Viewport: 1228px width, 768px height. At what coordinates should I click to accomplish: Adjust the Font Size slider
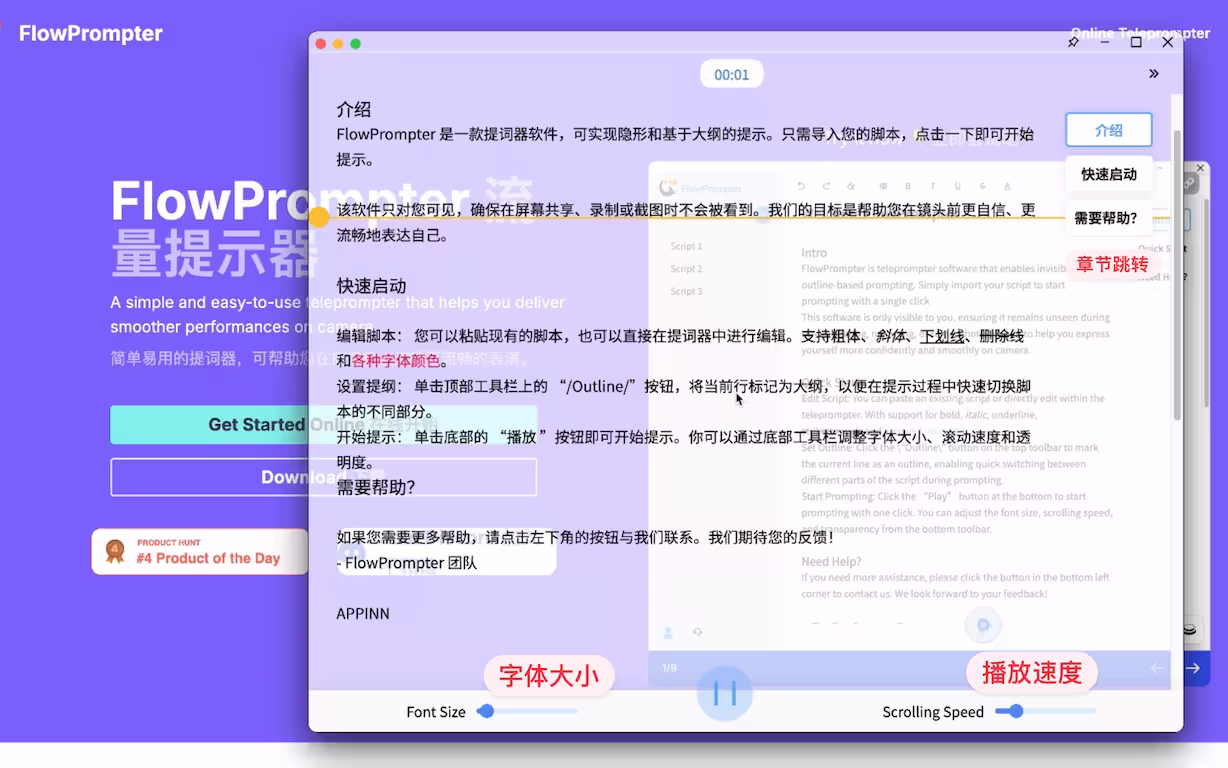click(528, 711)
